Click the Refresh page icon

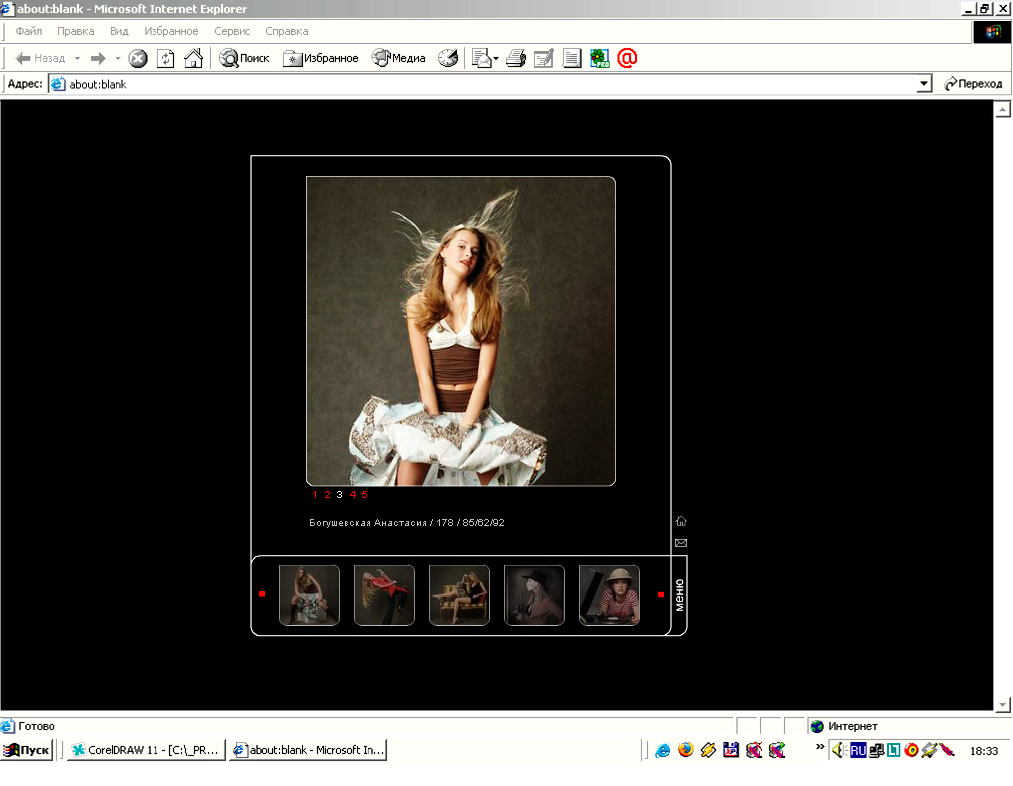(x=166, y=59)
